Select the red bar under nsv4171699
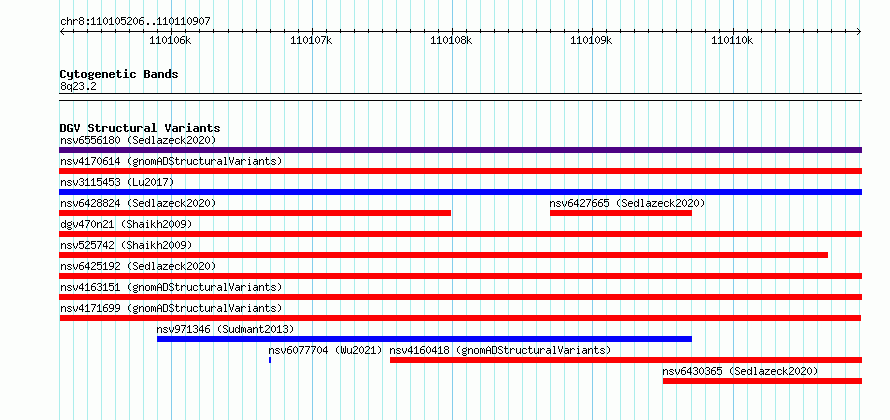 (x=460, y=318)
